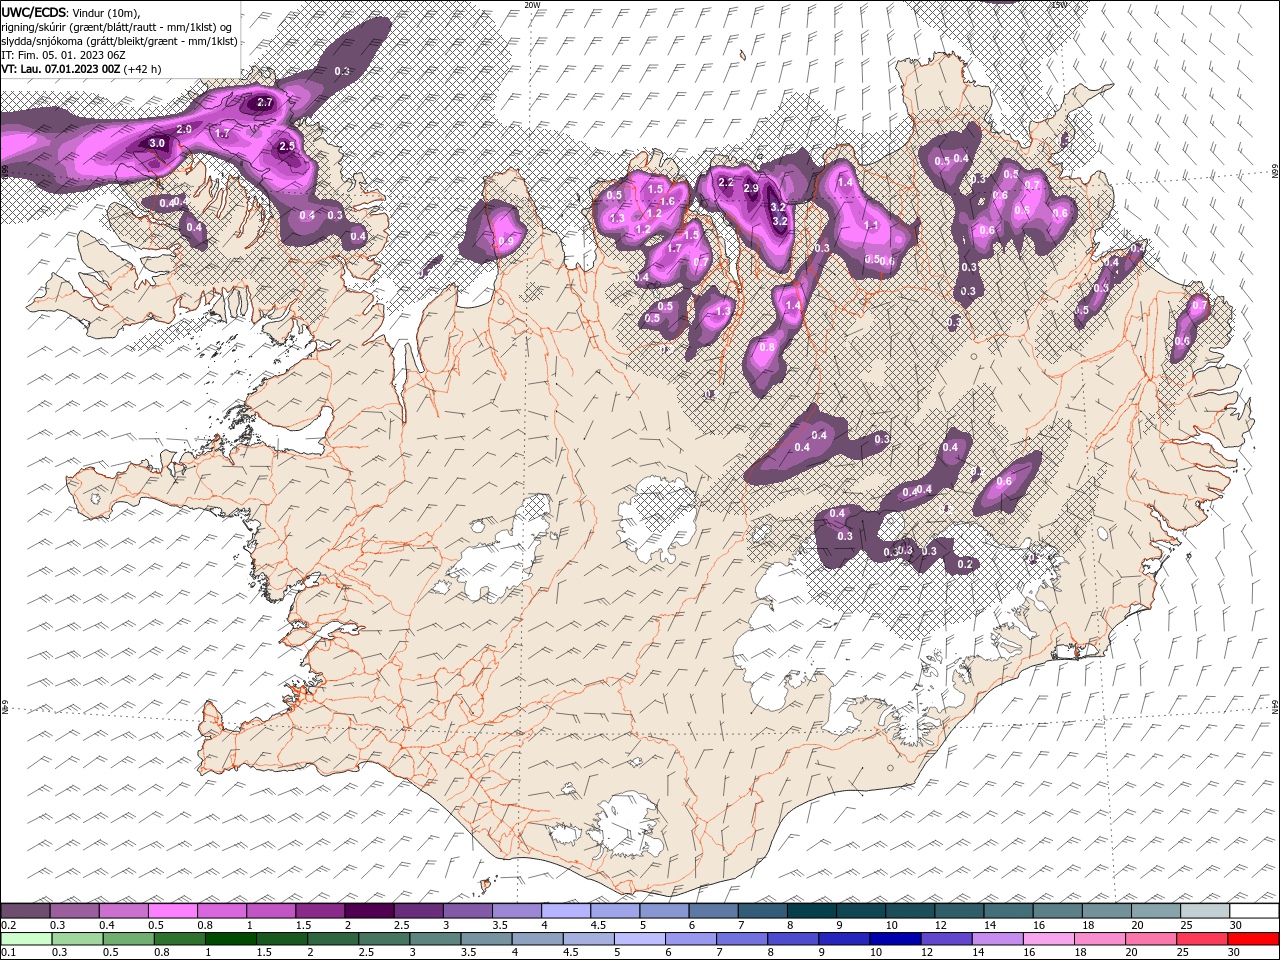Click the 2.9 snowfall value on the map
This screenshot has width=1280, height=960.
(751, 189)
